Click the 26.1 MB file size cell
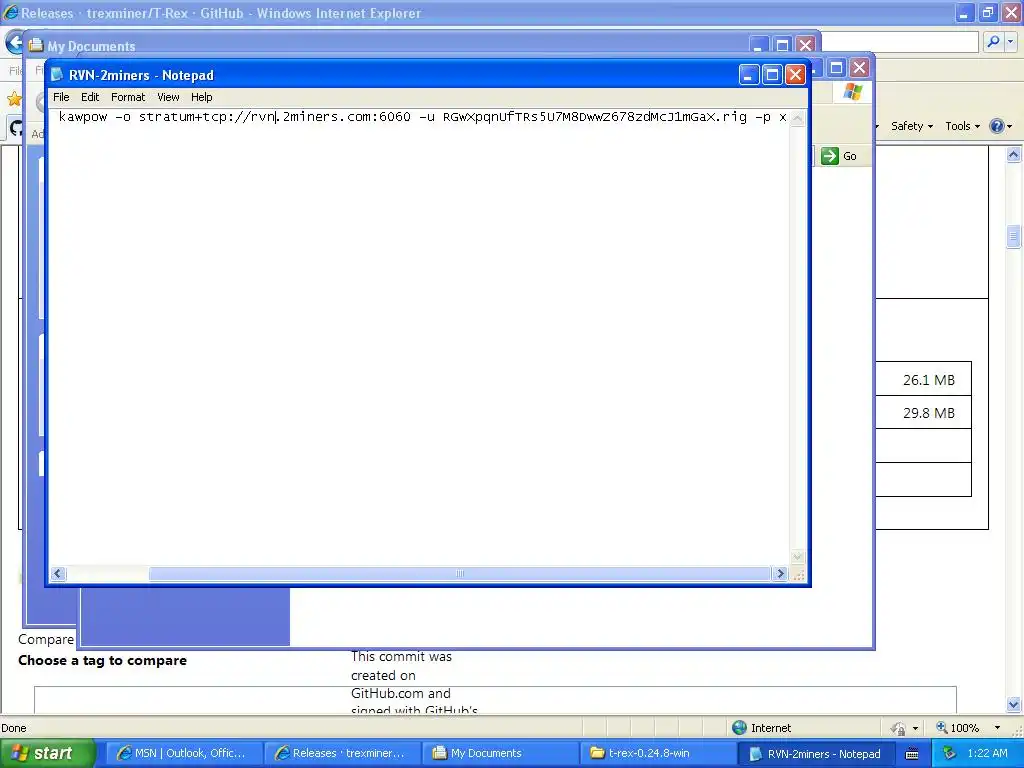1024x768 pixels. pos(928,379)
